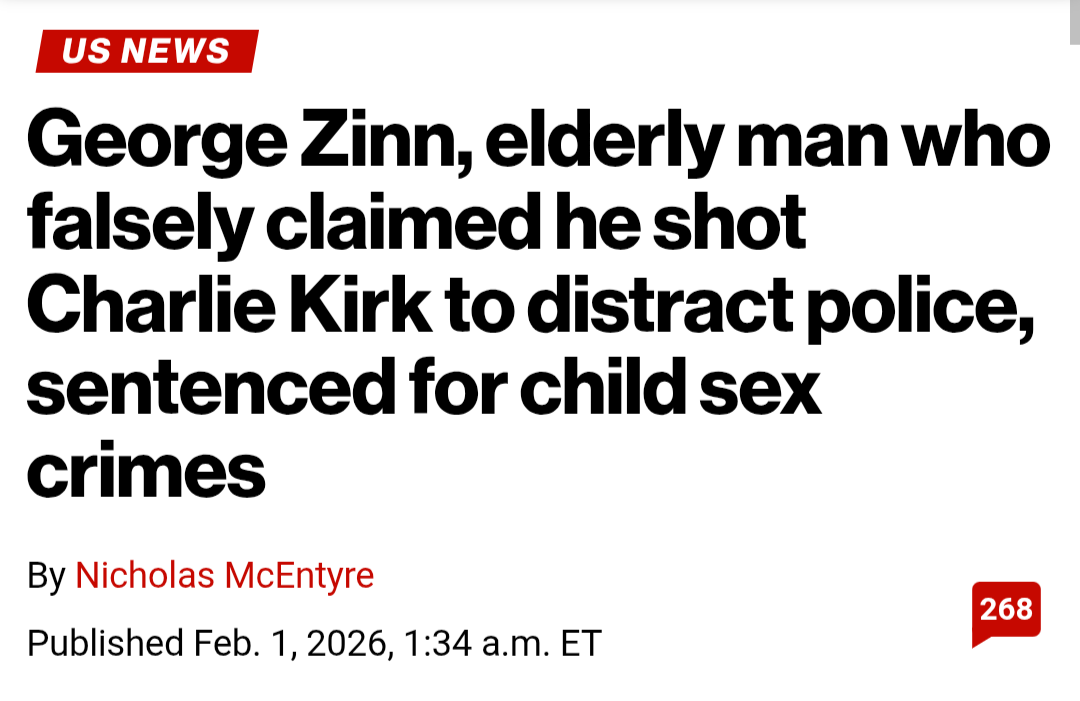Click the number 268 in the red bubble
Viewport: 1080px width, 701px height.
pos(1006,608)
